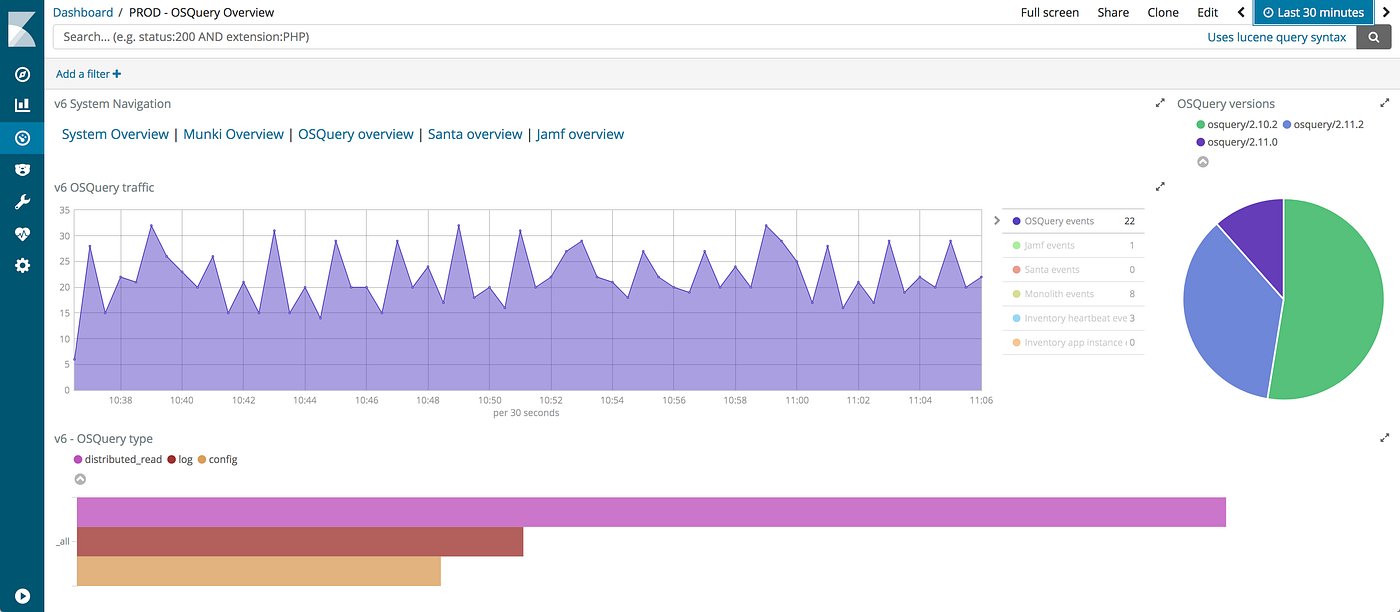Open Management from the gear icon

pyautogui.click(x=22, y=266)
